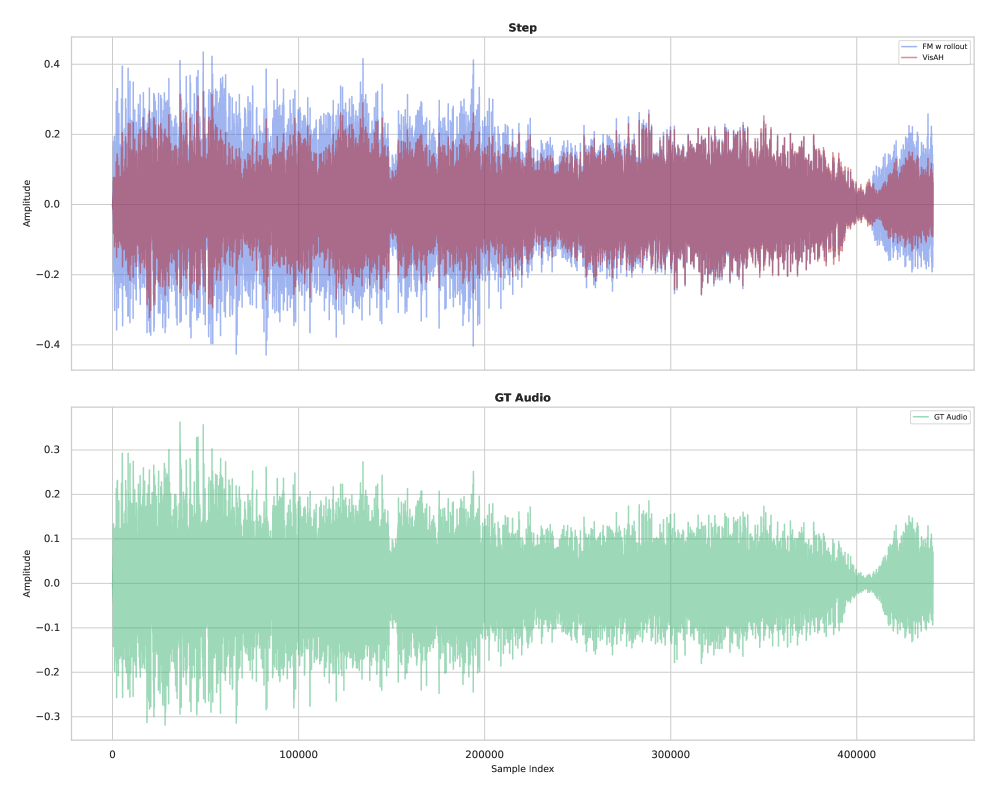Click the '0.1' tick on GT Audio chart
The width and height of the screenshot is (996, 797).
tap(52, 539)
